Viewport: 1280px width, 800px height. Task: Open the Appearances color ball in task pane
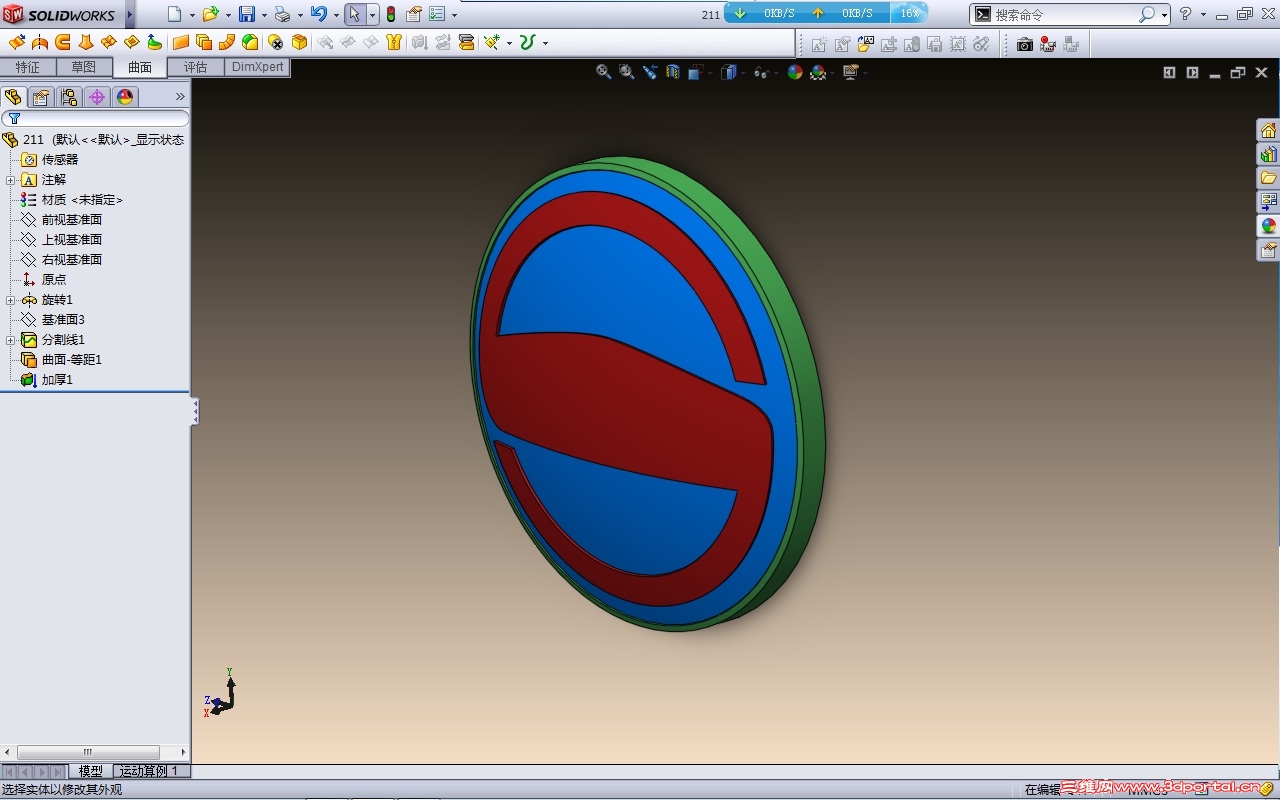pyautogui.click(x=1268, y=226)
